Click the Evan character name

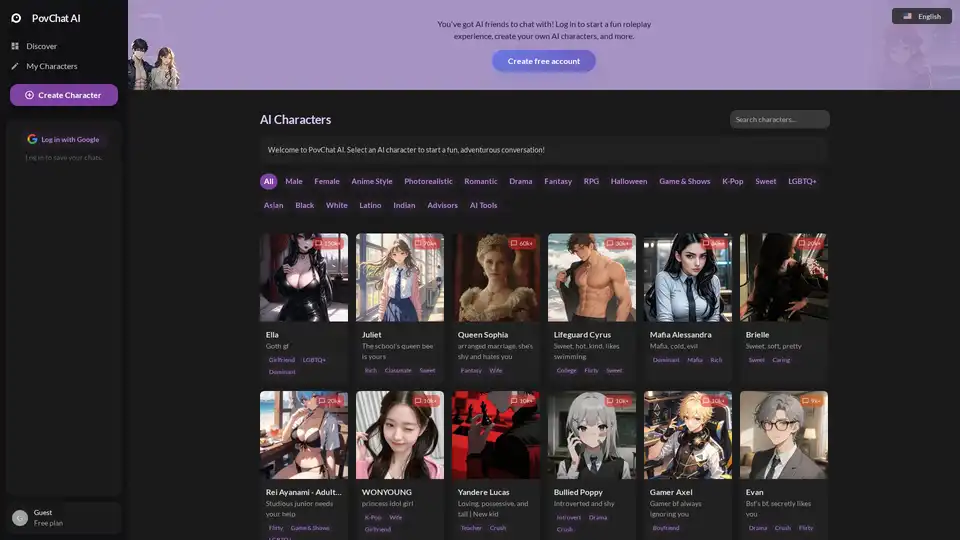click(x=755, y=492)
